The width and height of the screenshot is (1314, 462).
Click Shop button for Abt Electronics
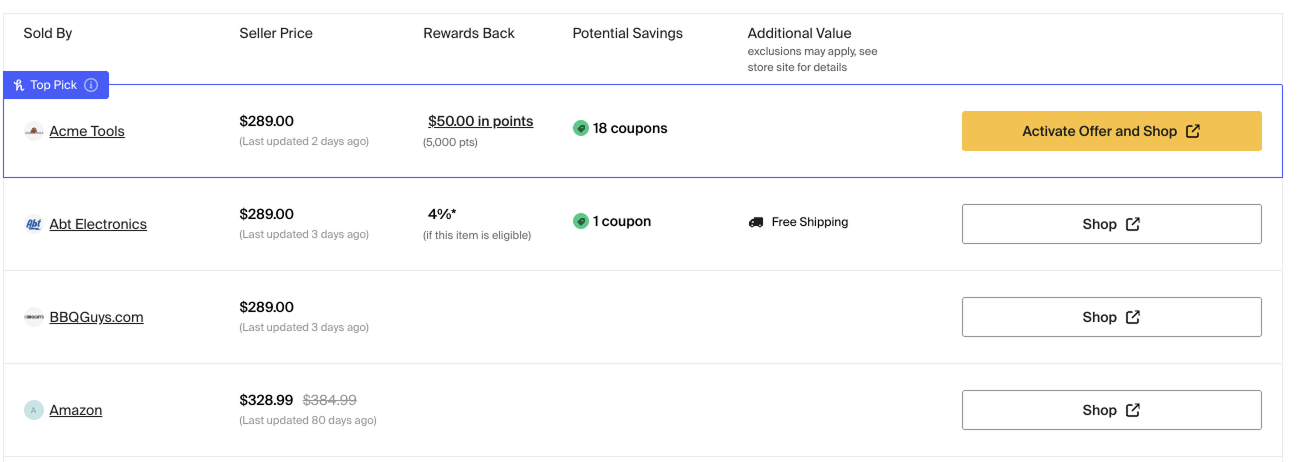pos(1111,224)
